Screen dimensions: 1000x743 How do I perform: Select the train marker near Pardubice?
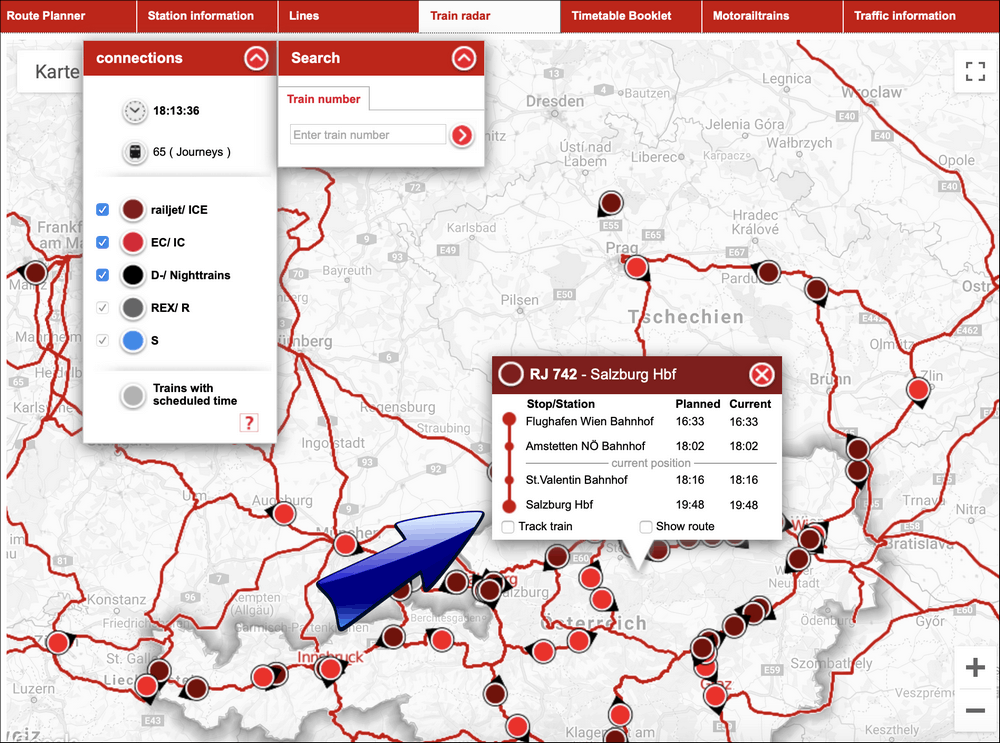coord(768,272)
